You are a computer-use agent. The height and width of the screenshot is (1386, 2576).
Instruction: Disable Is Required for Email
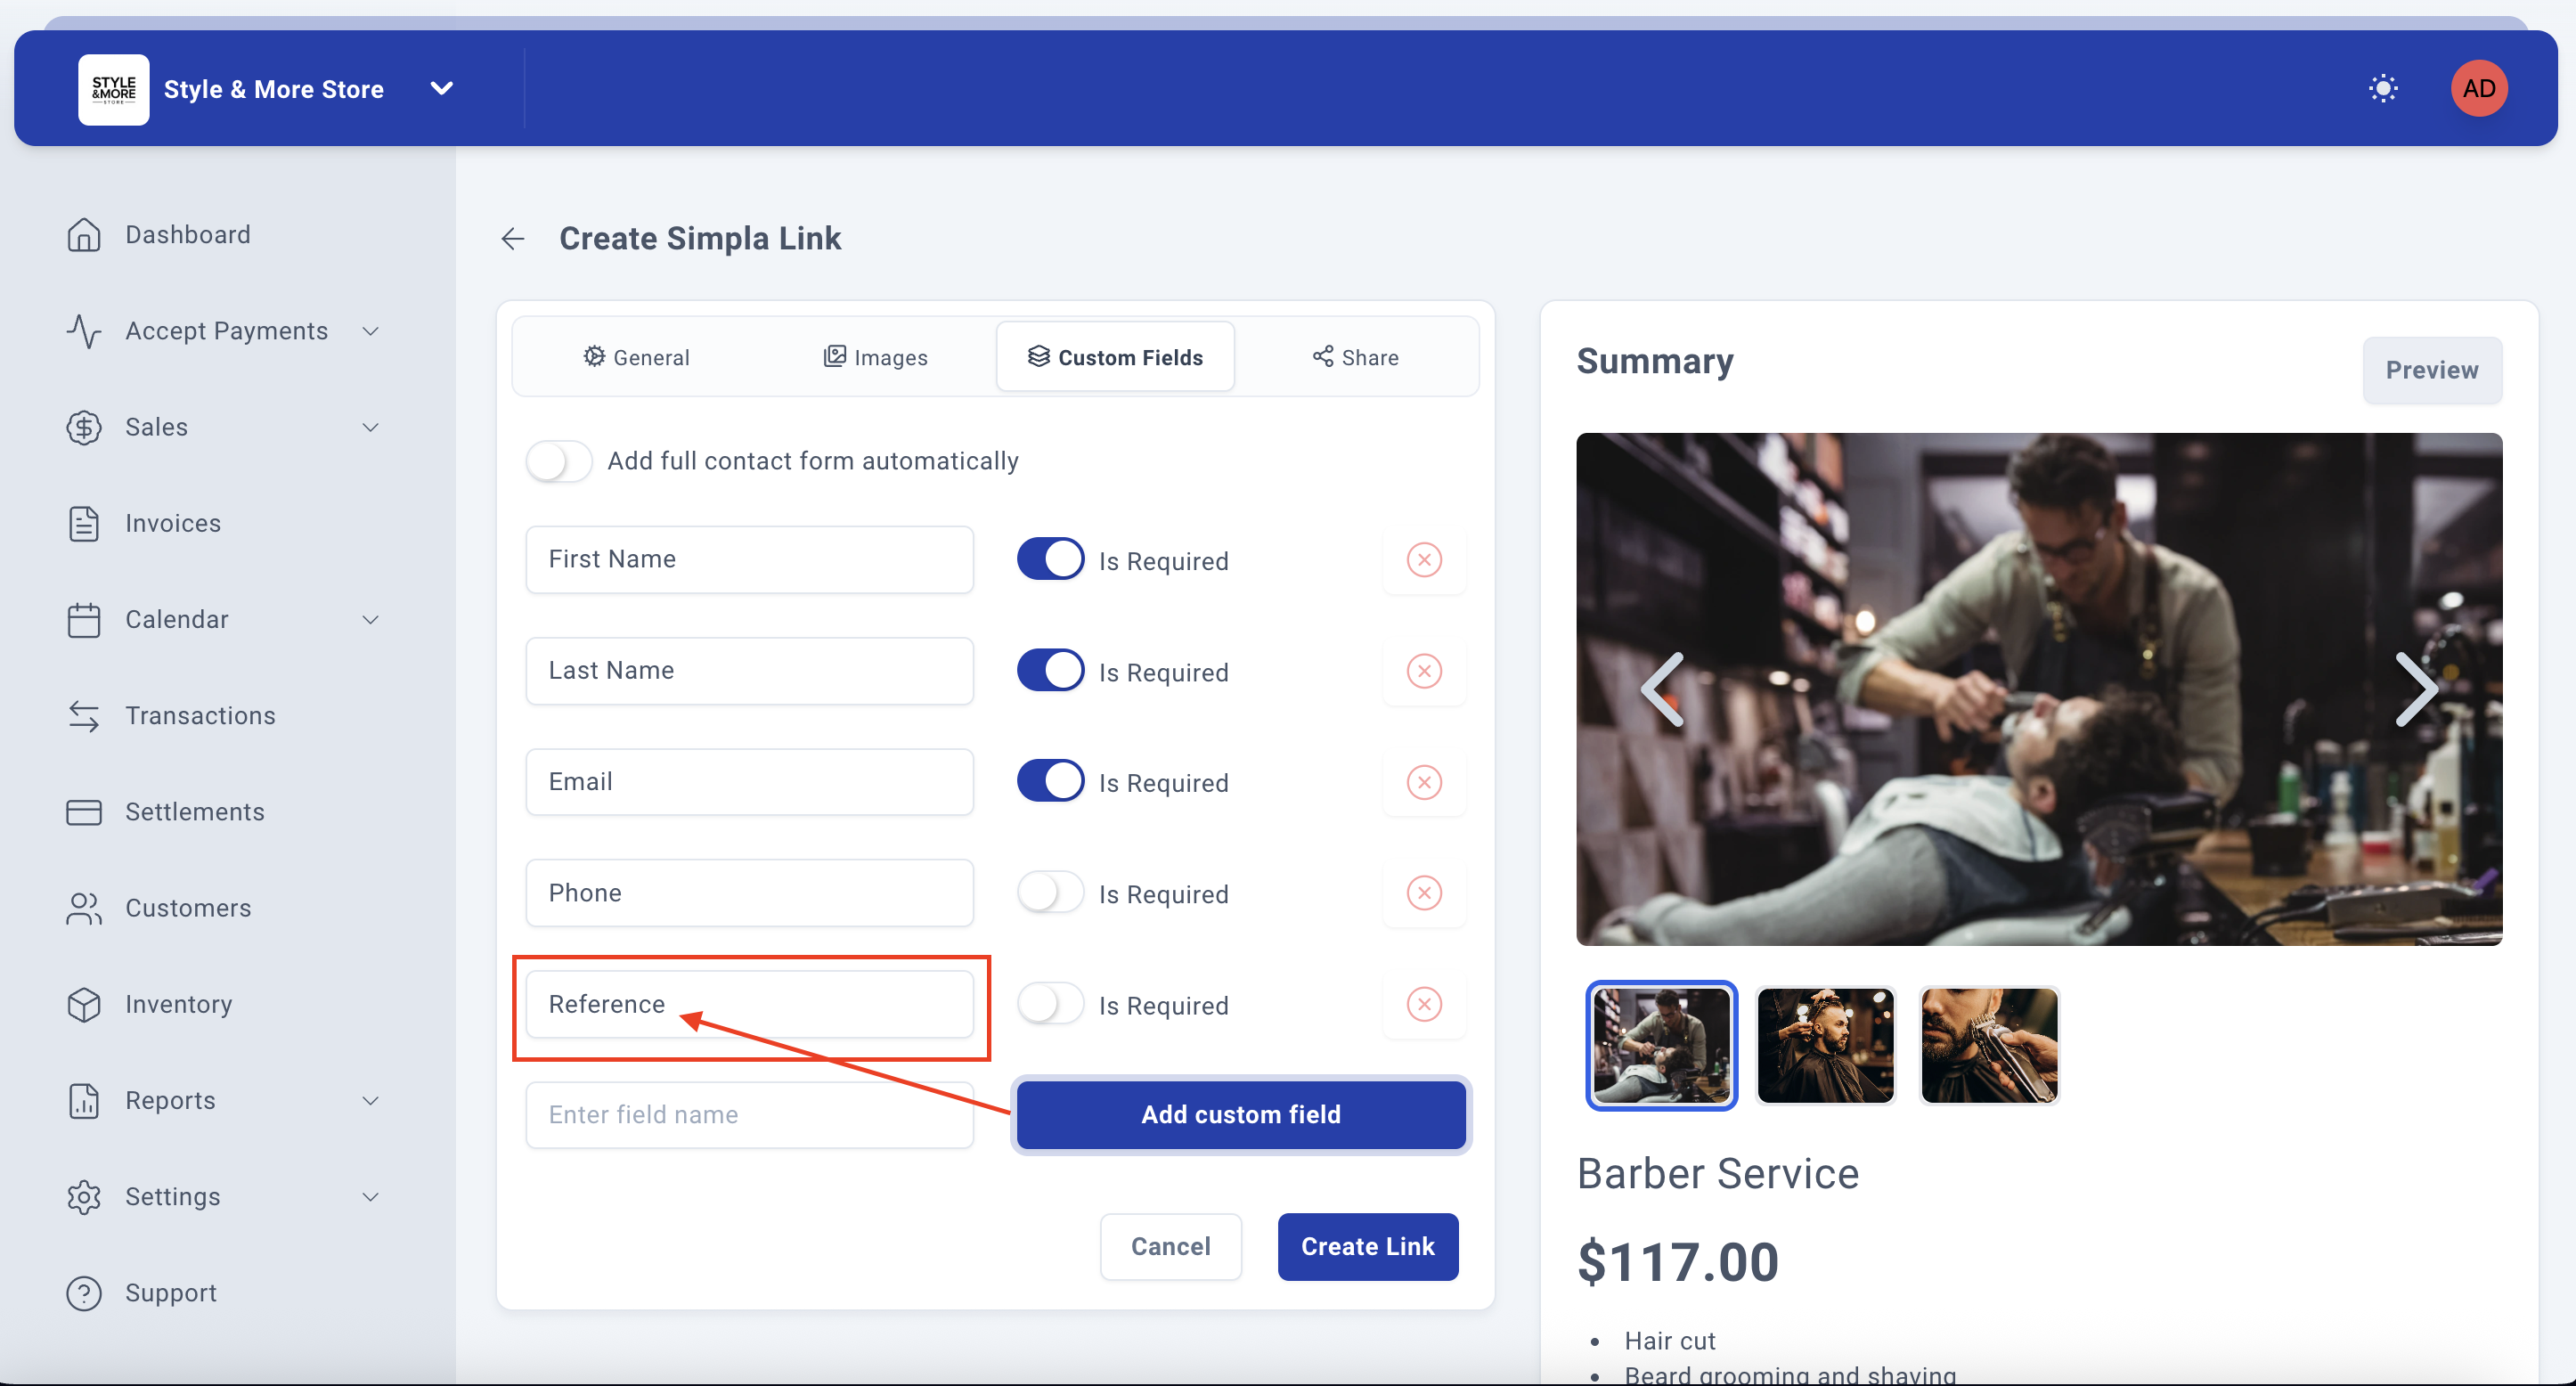[1050, 782]
